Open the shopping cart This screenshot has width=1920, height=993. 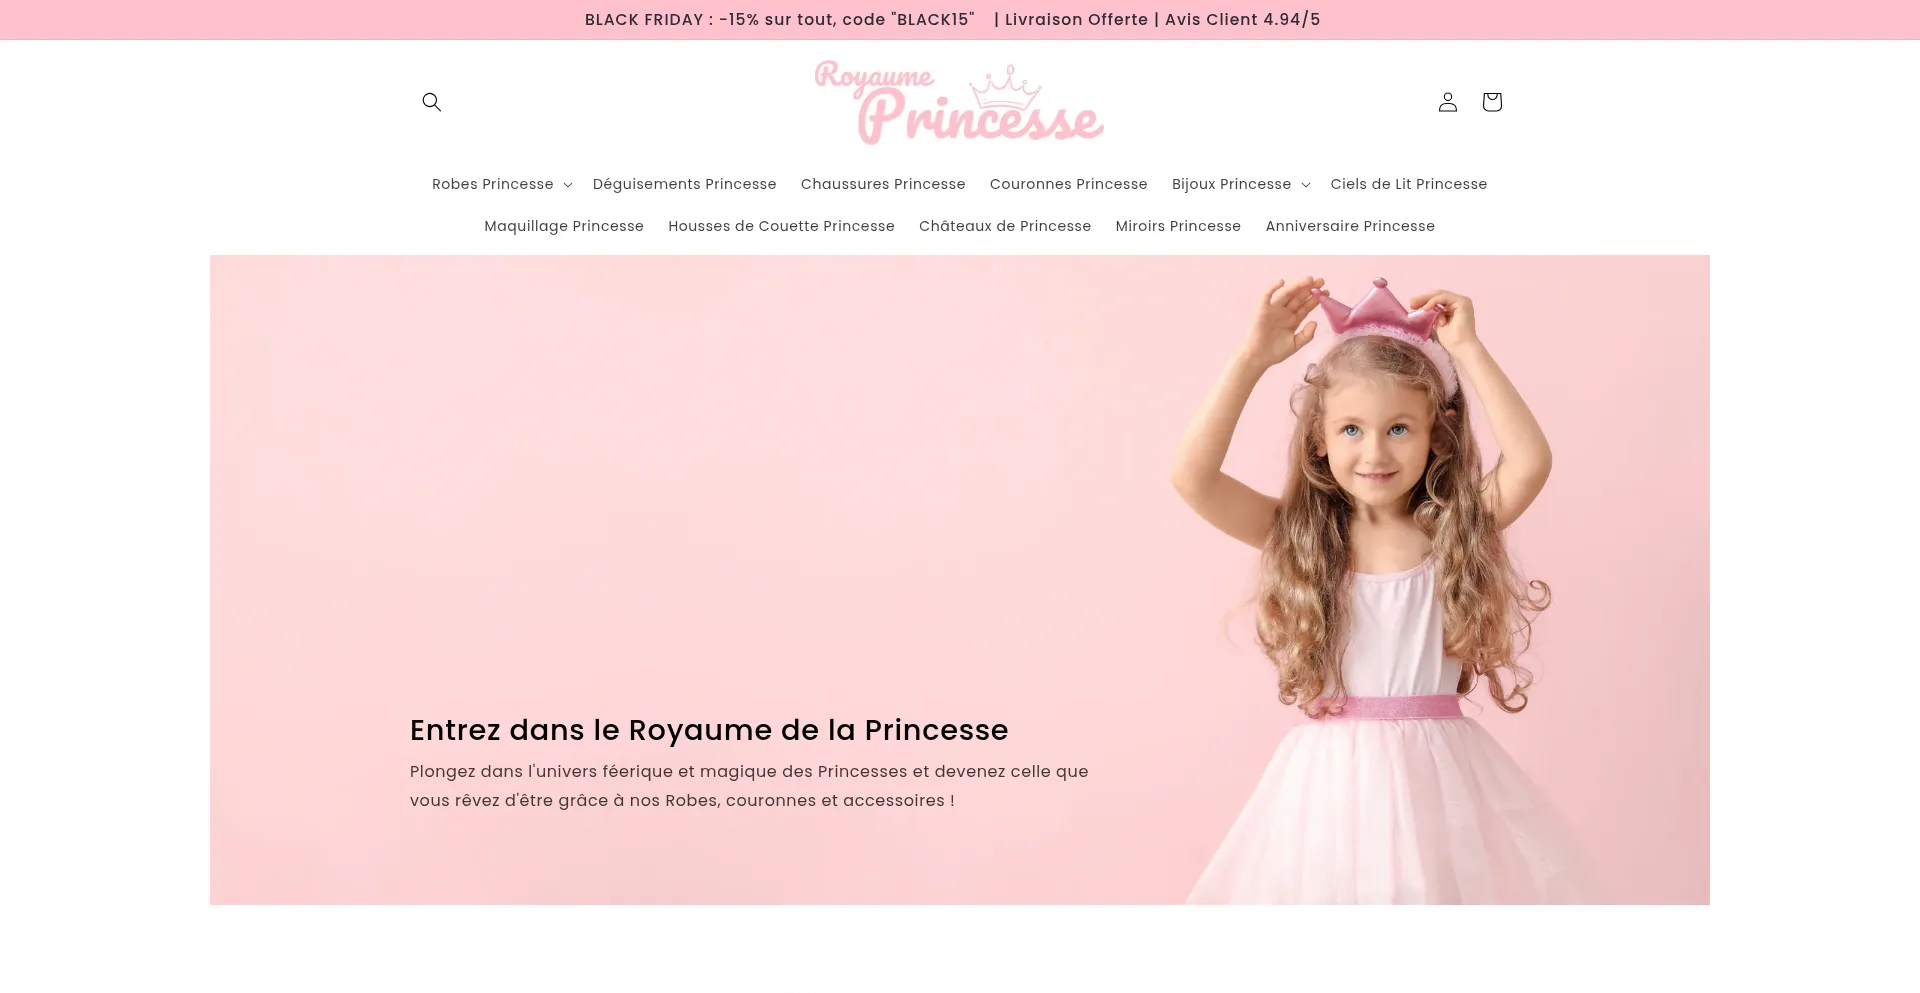(x=1491, y=101)
